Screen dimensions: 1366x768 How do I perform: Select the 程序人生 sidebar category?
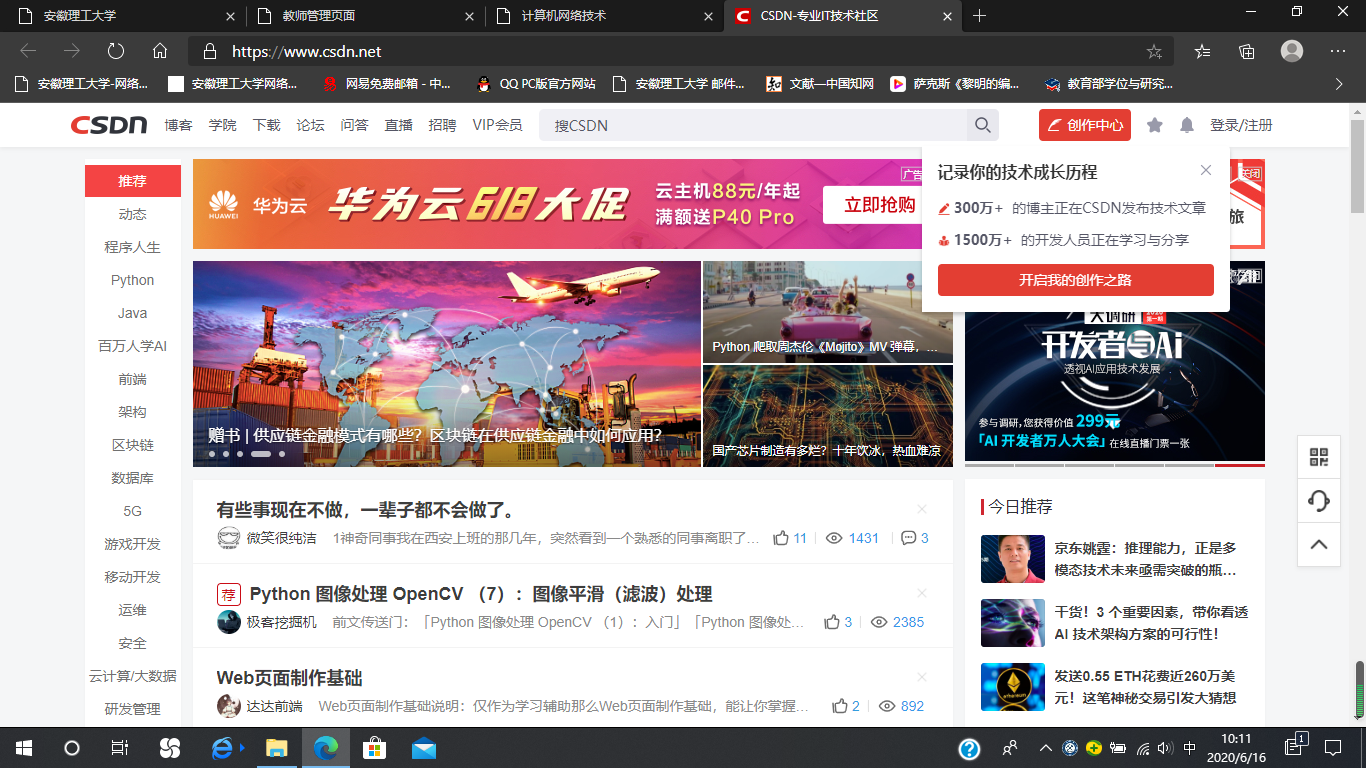point(133,247)
